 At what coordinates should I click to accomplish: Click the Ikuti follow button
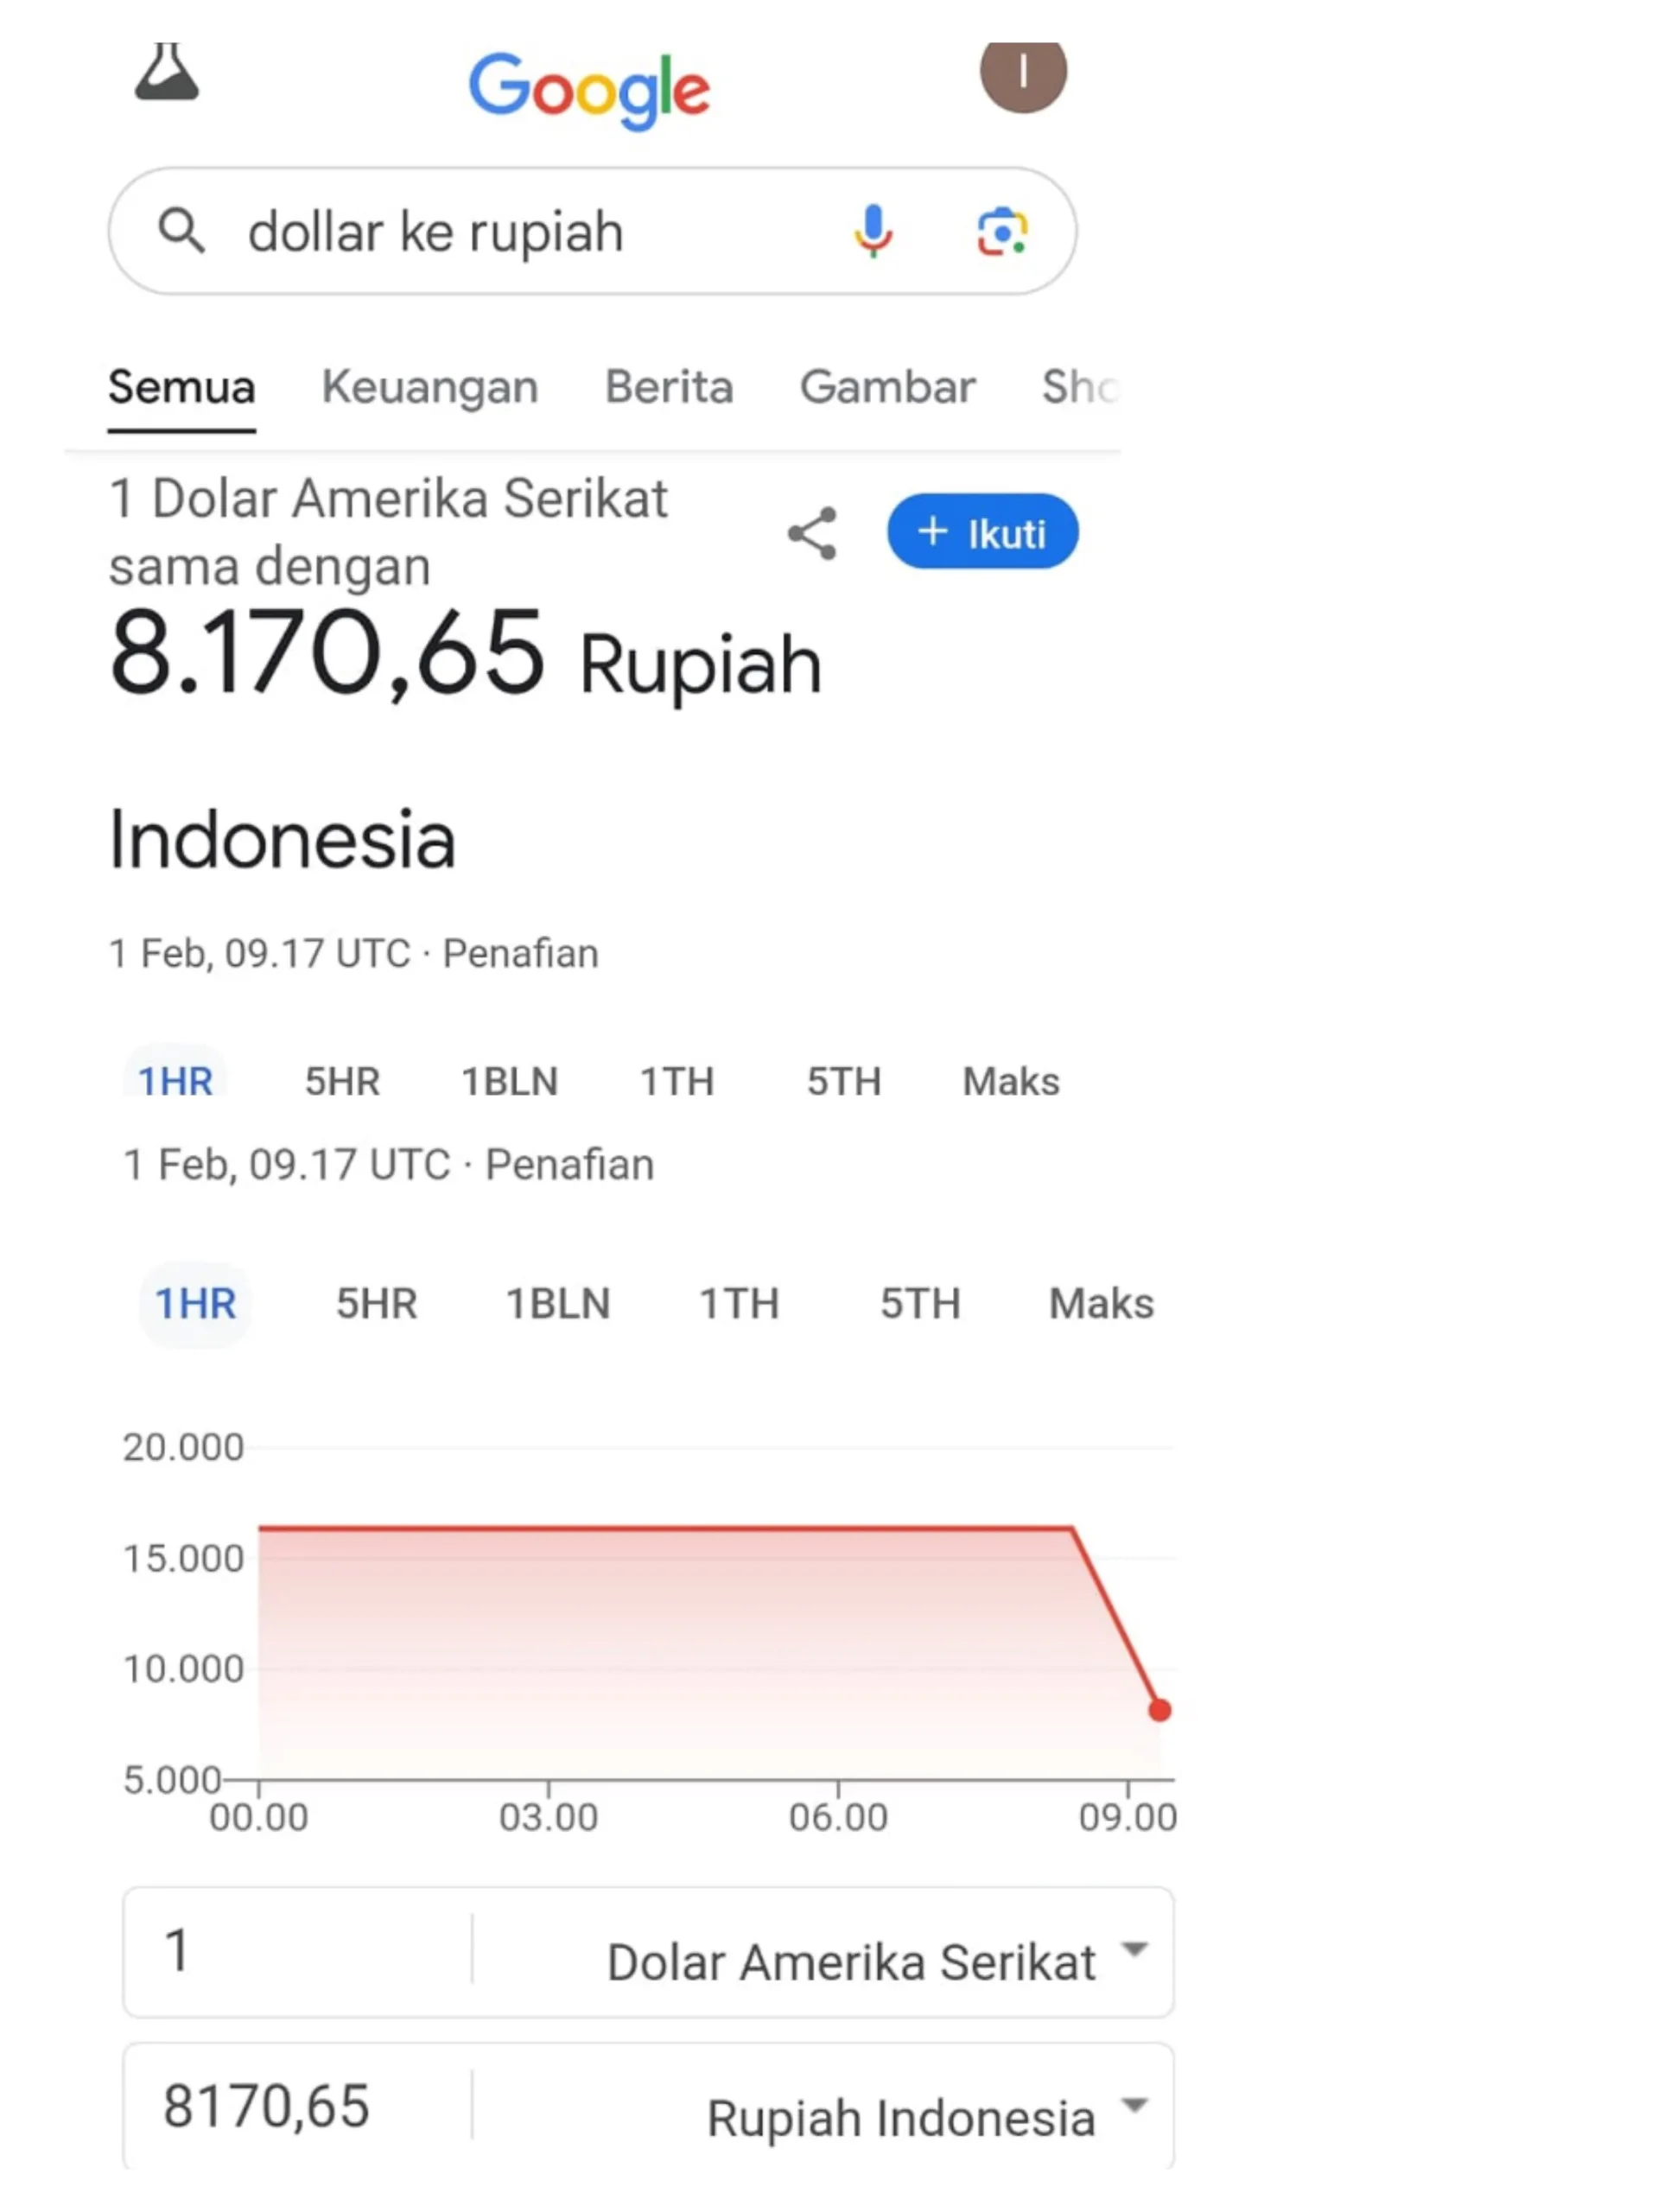click(x=982, y=532)
